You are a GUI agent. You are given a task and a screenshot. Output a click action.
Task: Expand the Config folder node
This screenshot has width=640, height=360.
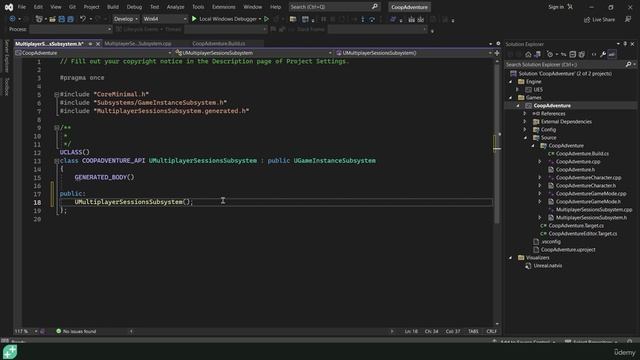click(x=525, y=130)
